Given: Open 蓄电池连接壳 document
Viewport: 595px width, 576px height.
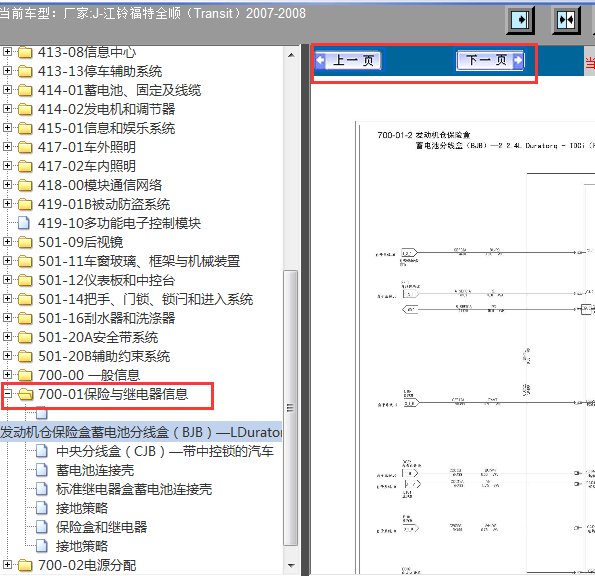Looking at the screenshot, I should pyautogui.click(x=95, y=470).
